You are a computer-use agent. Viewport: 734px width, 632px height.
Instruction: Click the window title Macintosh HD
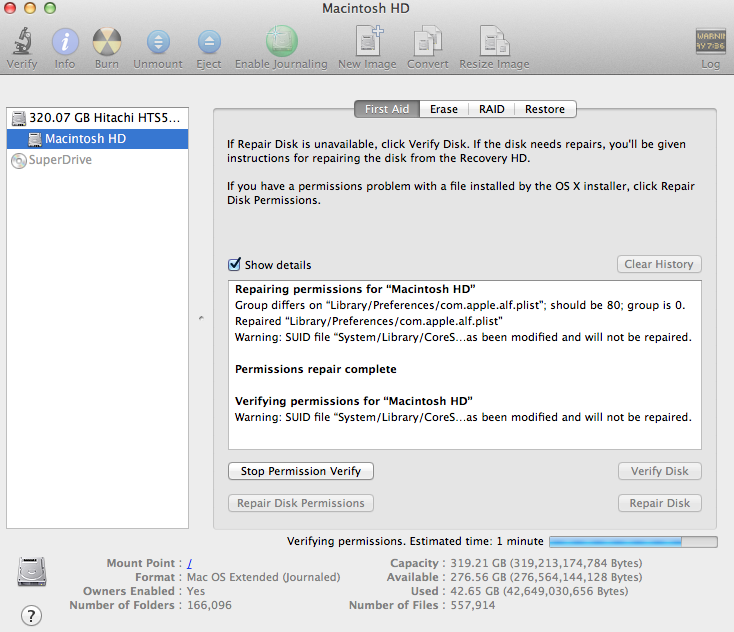(x=366, y=8)
